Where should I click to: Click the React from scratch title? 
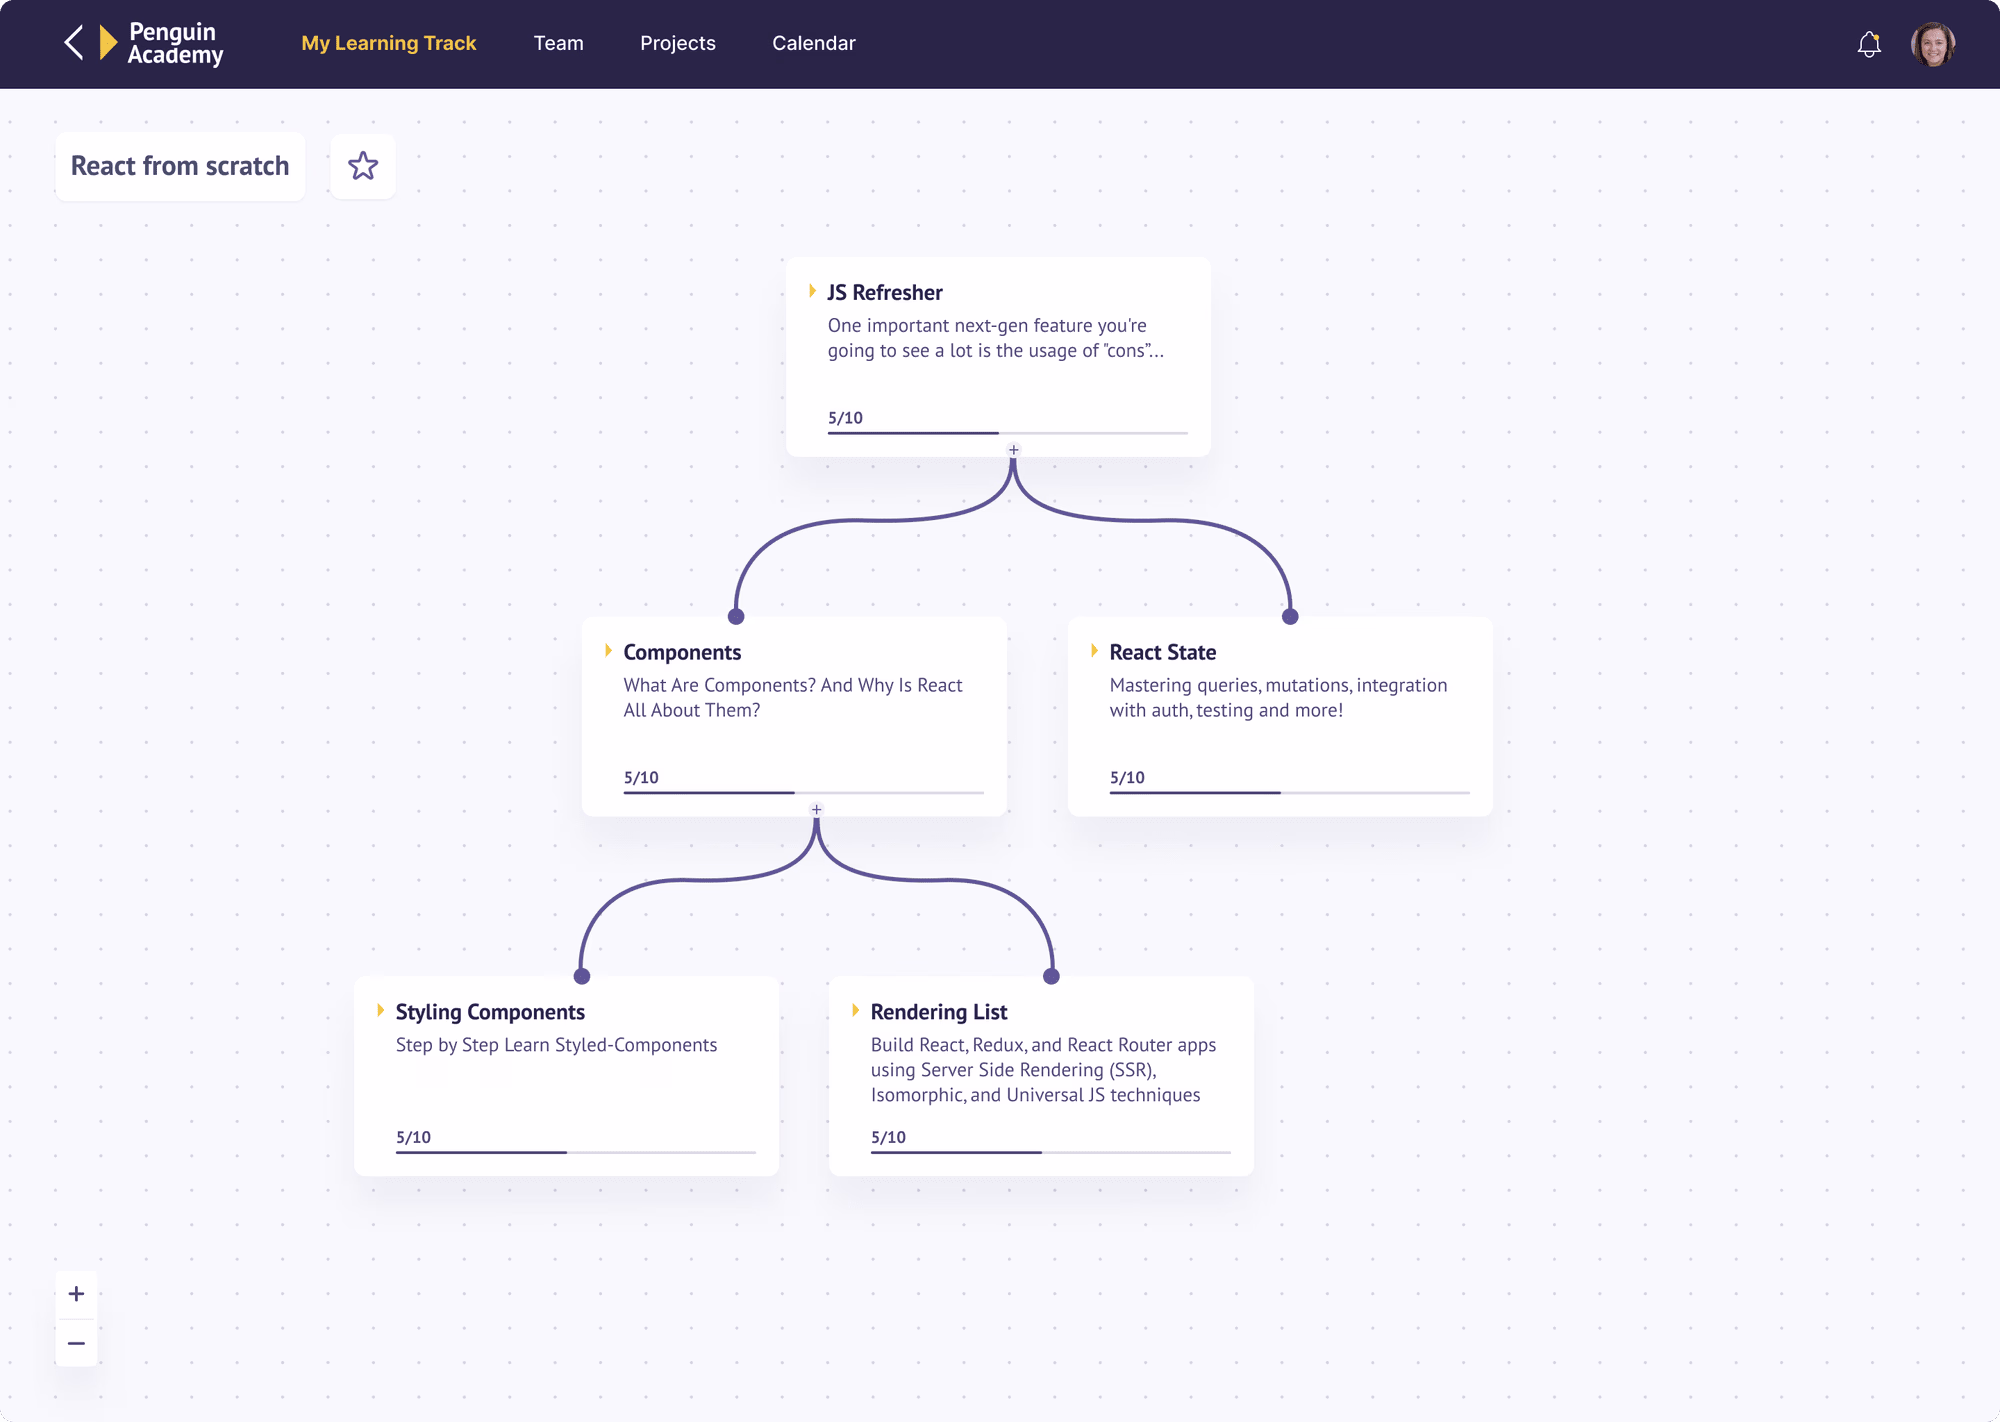tap(180, 166)
